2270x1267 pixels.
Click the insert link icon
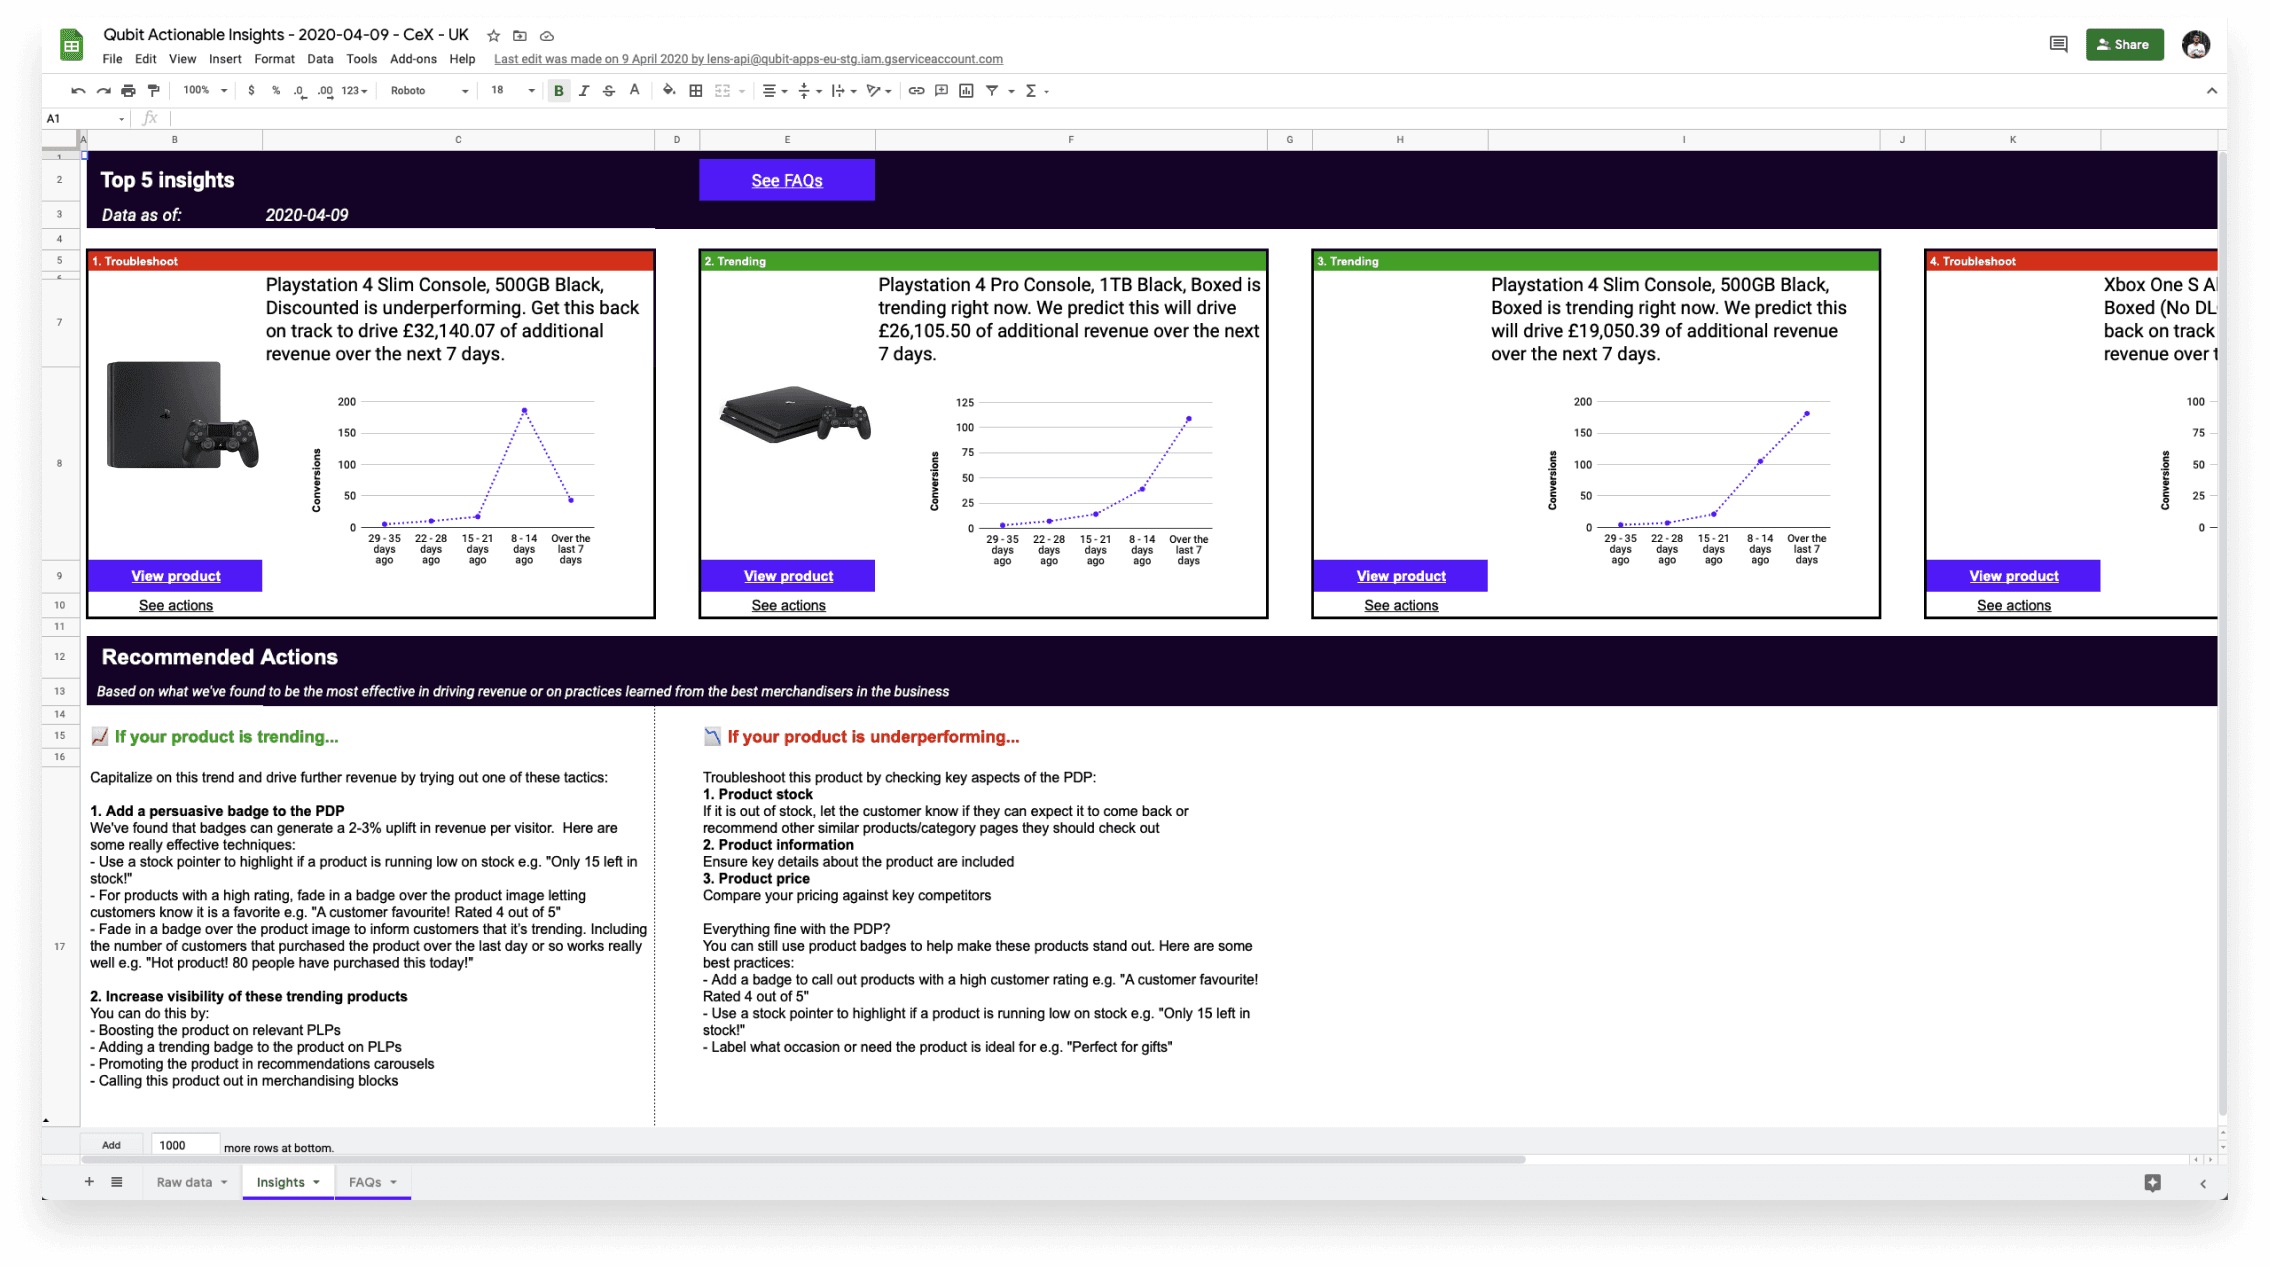click(916, 91)
